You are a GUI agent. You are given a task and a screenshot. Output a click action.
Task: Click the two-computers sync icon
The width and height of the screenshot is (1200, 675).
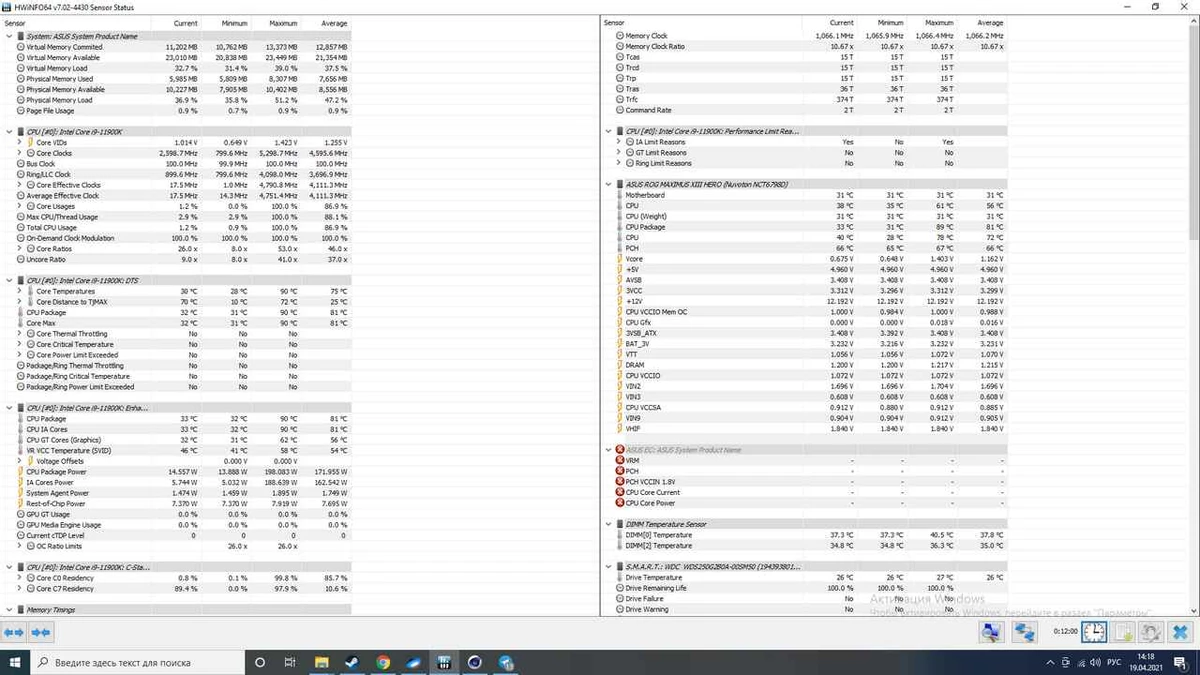point(1025,632)
